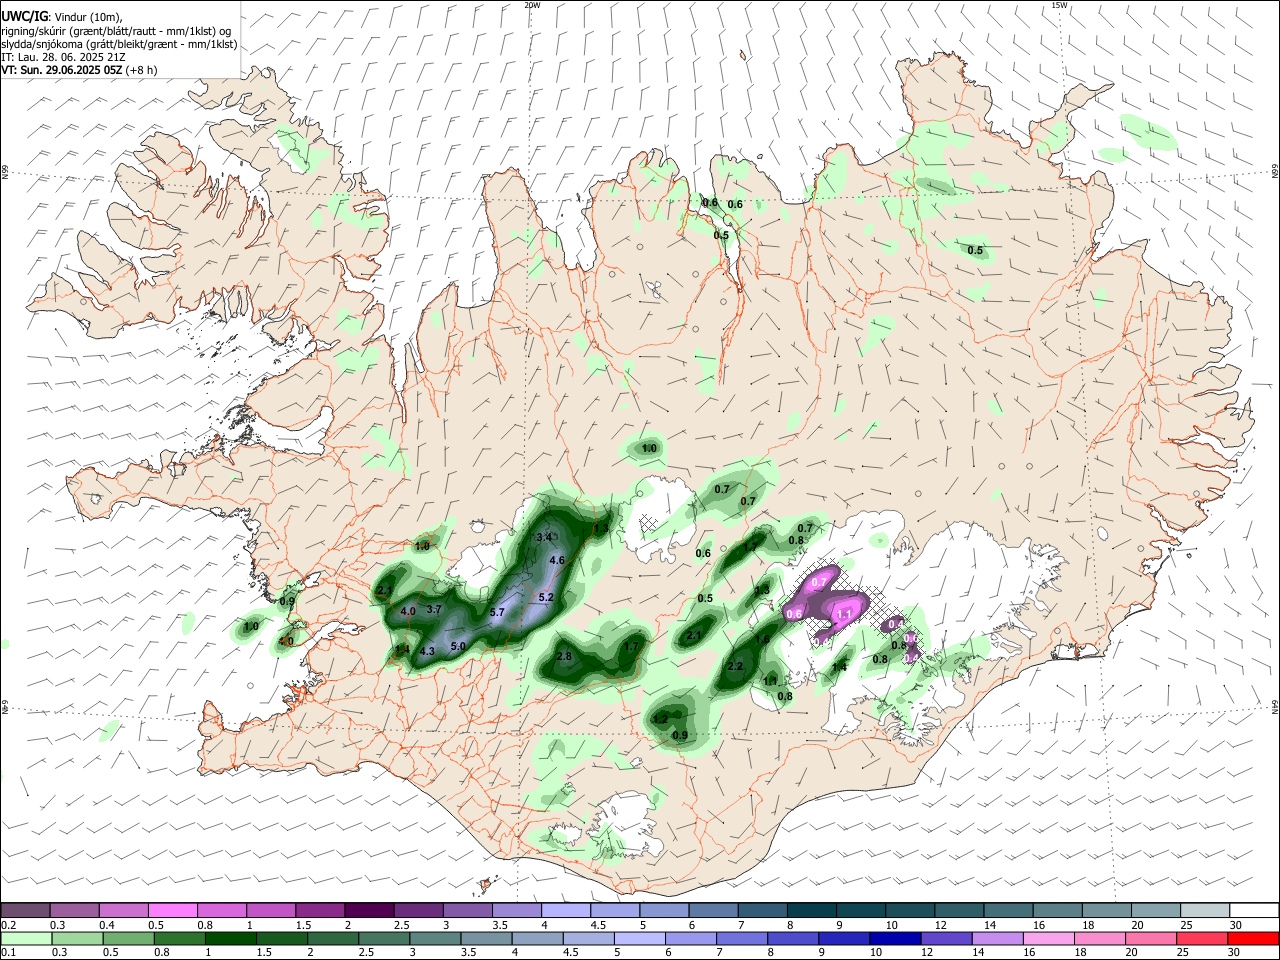Pick the bright pink snow-legend swatch labeled 0.5
This screenshot has height=960, width=1280.
point(172,910)
